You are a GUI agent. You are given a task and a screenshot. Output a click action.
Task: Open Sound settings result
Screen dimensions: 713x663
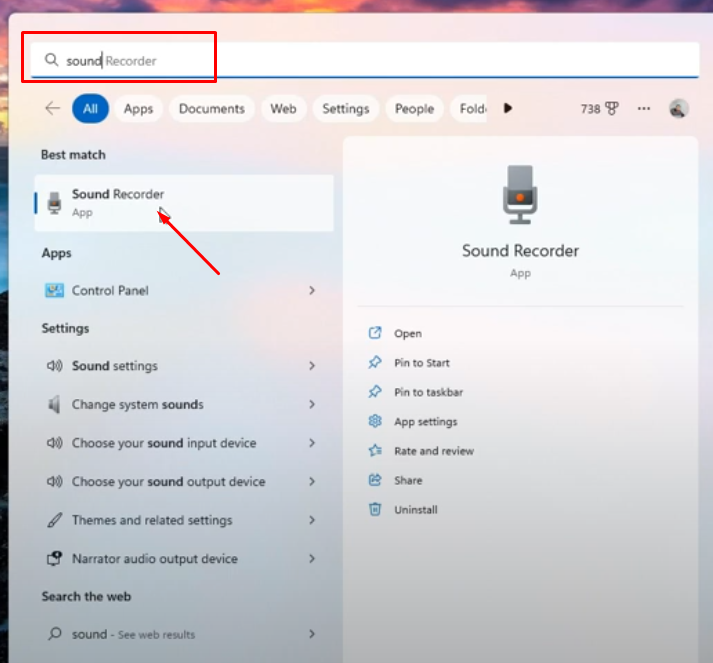(x=184, y=366)
